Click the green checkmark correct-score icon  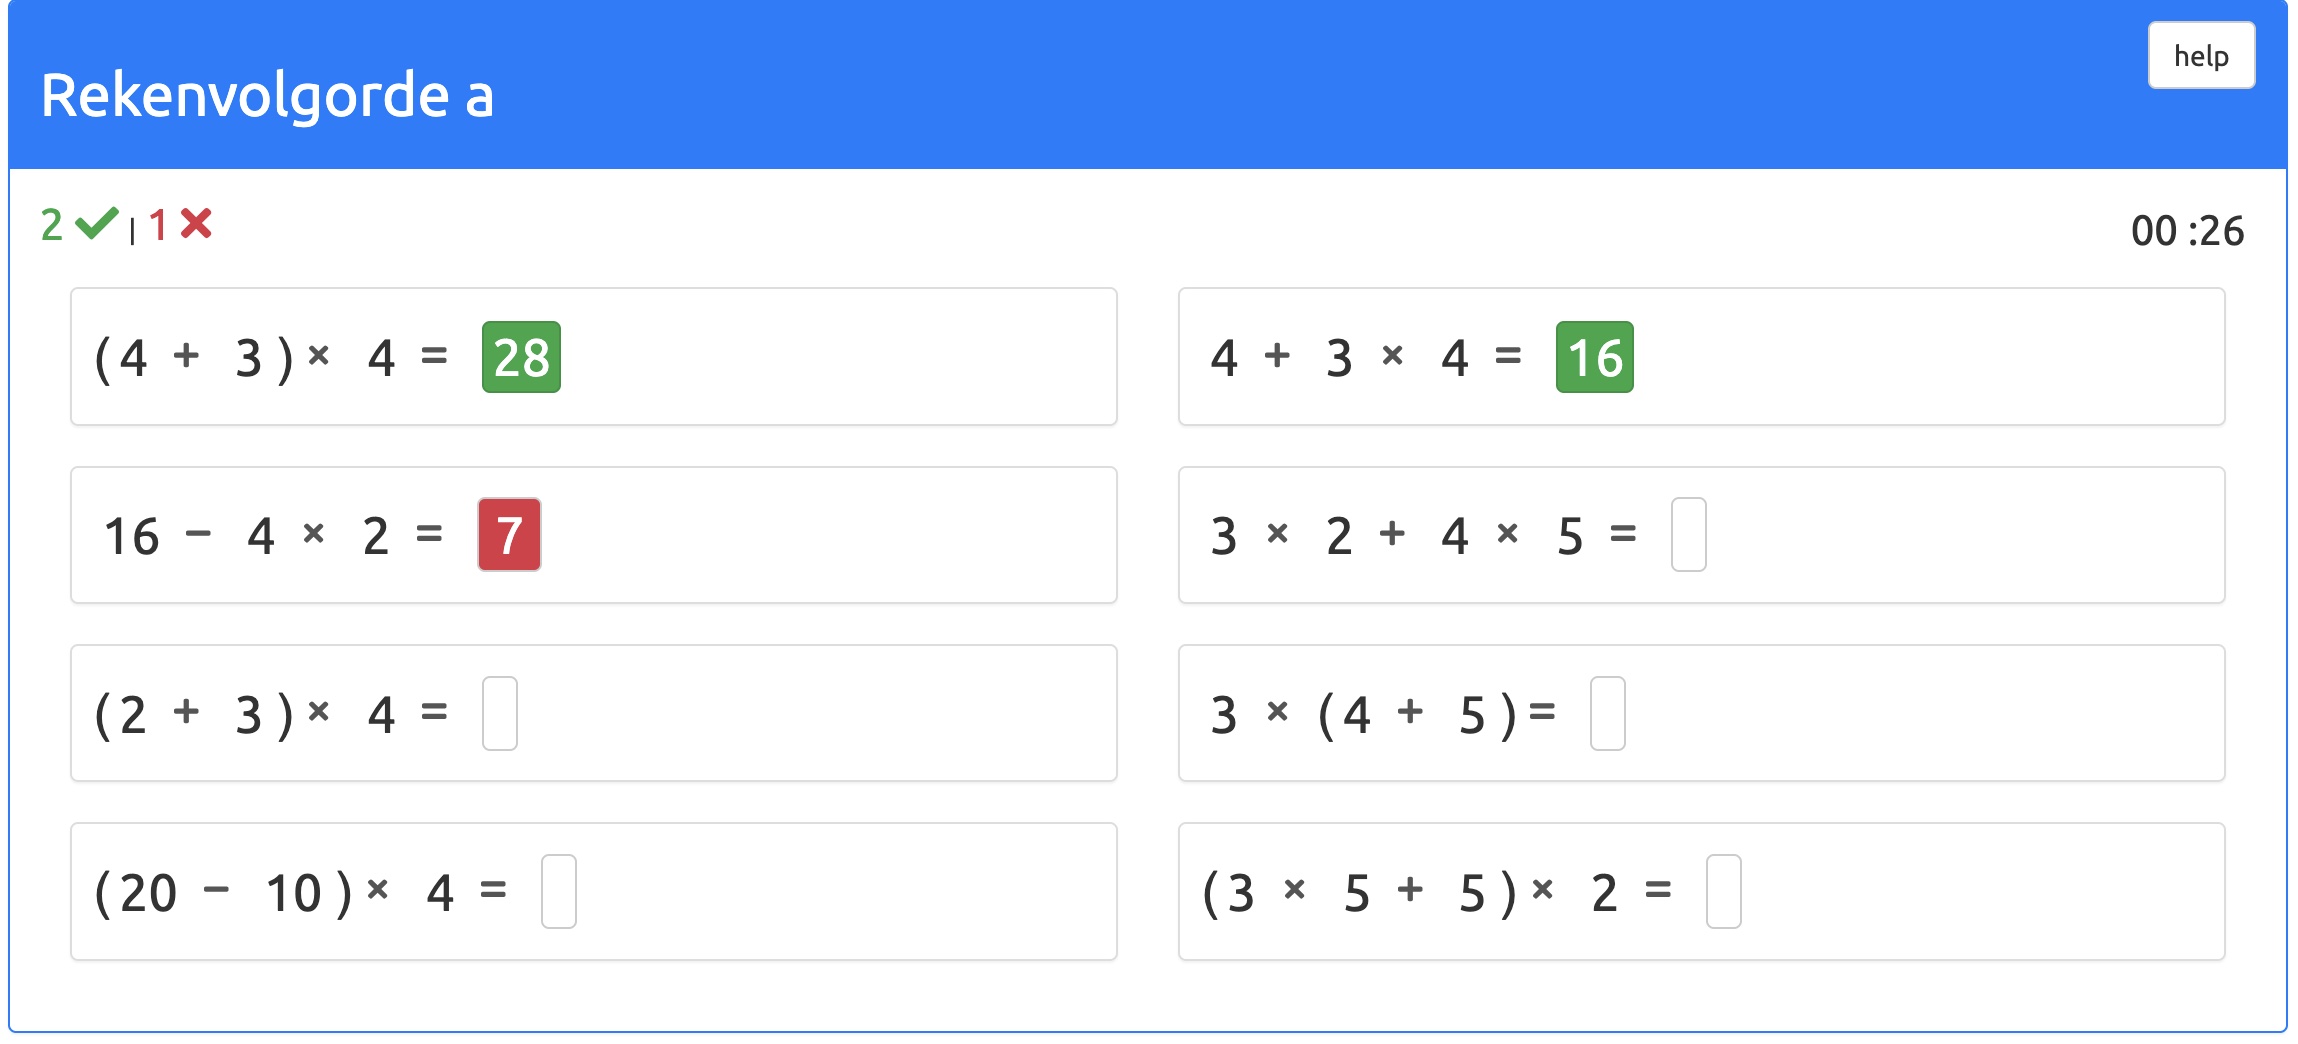click(97, 224)
